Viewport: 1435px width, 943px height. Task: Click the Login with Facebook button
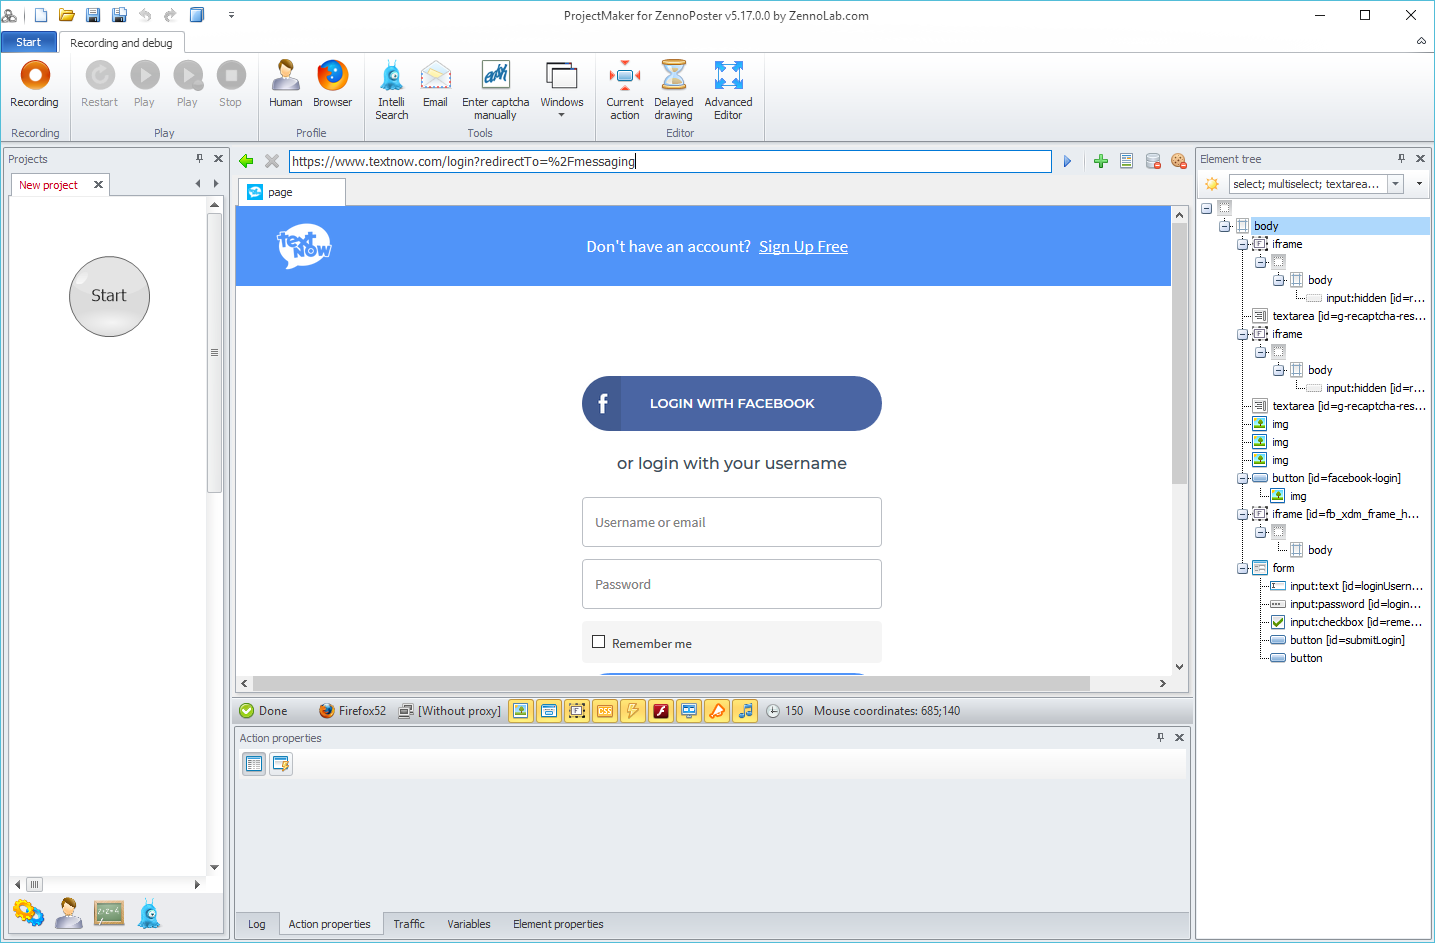point(732,403)
